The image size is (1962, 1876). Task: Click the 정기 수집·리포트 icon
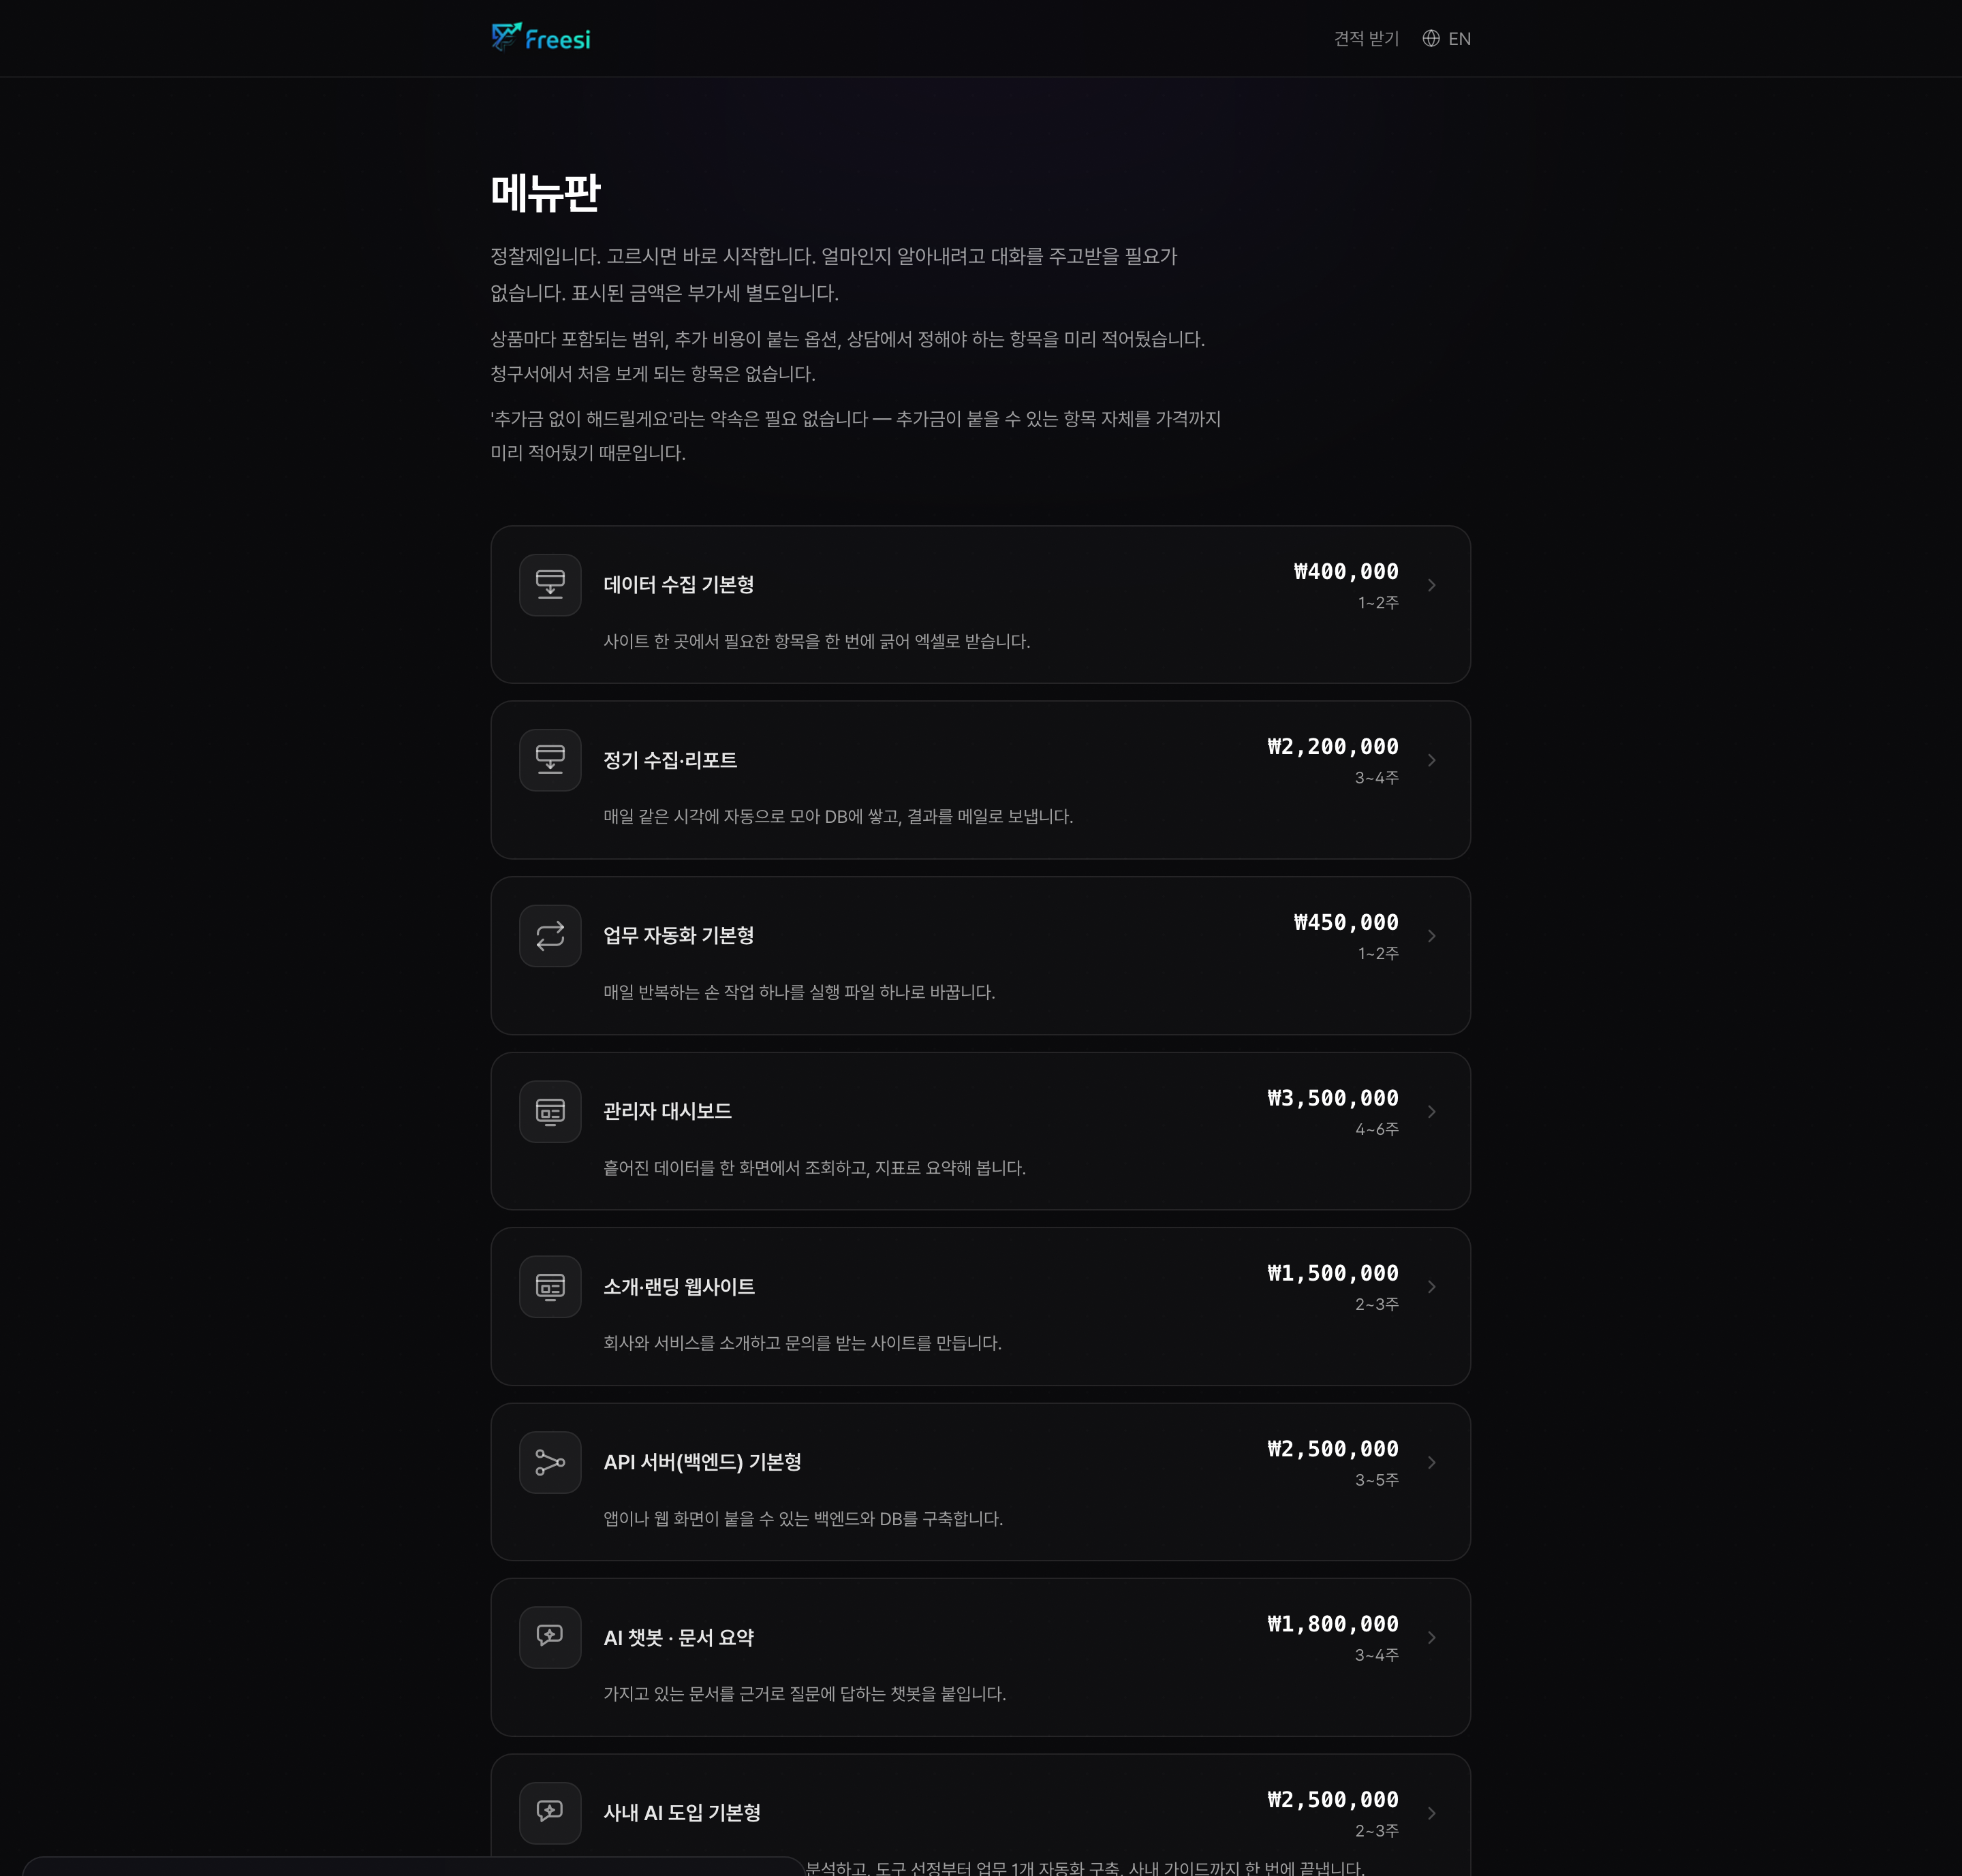[x=550, y=760]
